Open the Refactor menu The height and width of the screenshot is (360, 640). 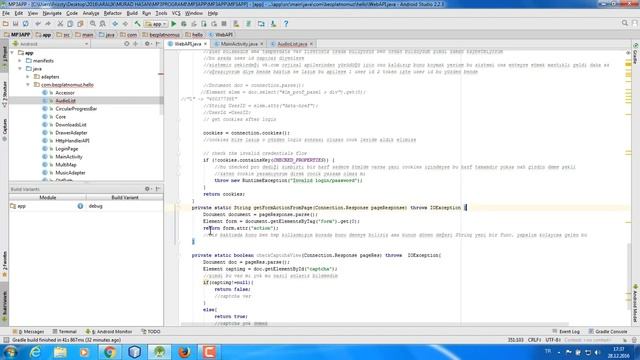tap(113, 13)
